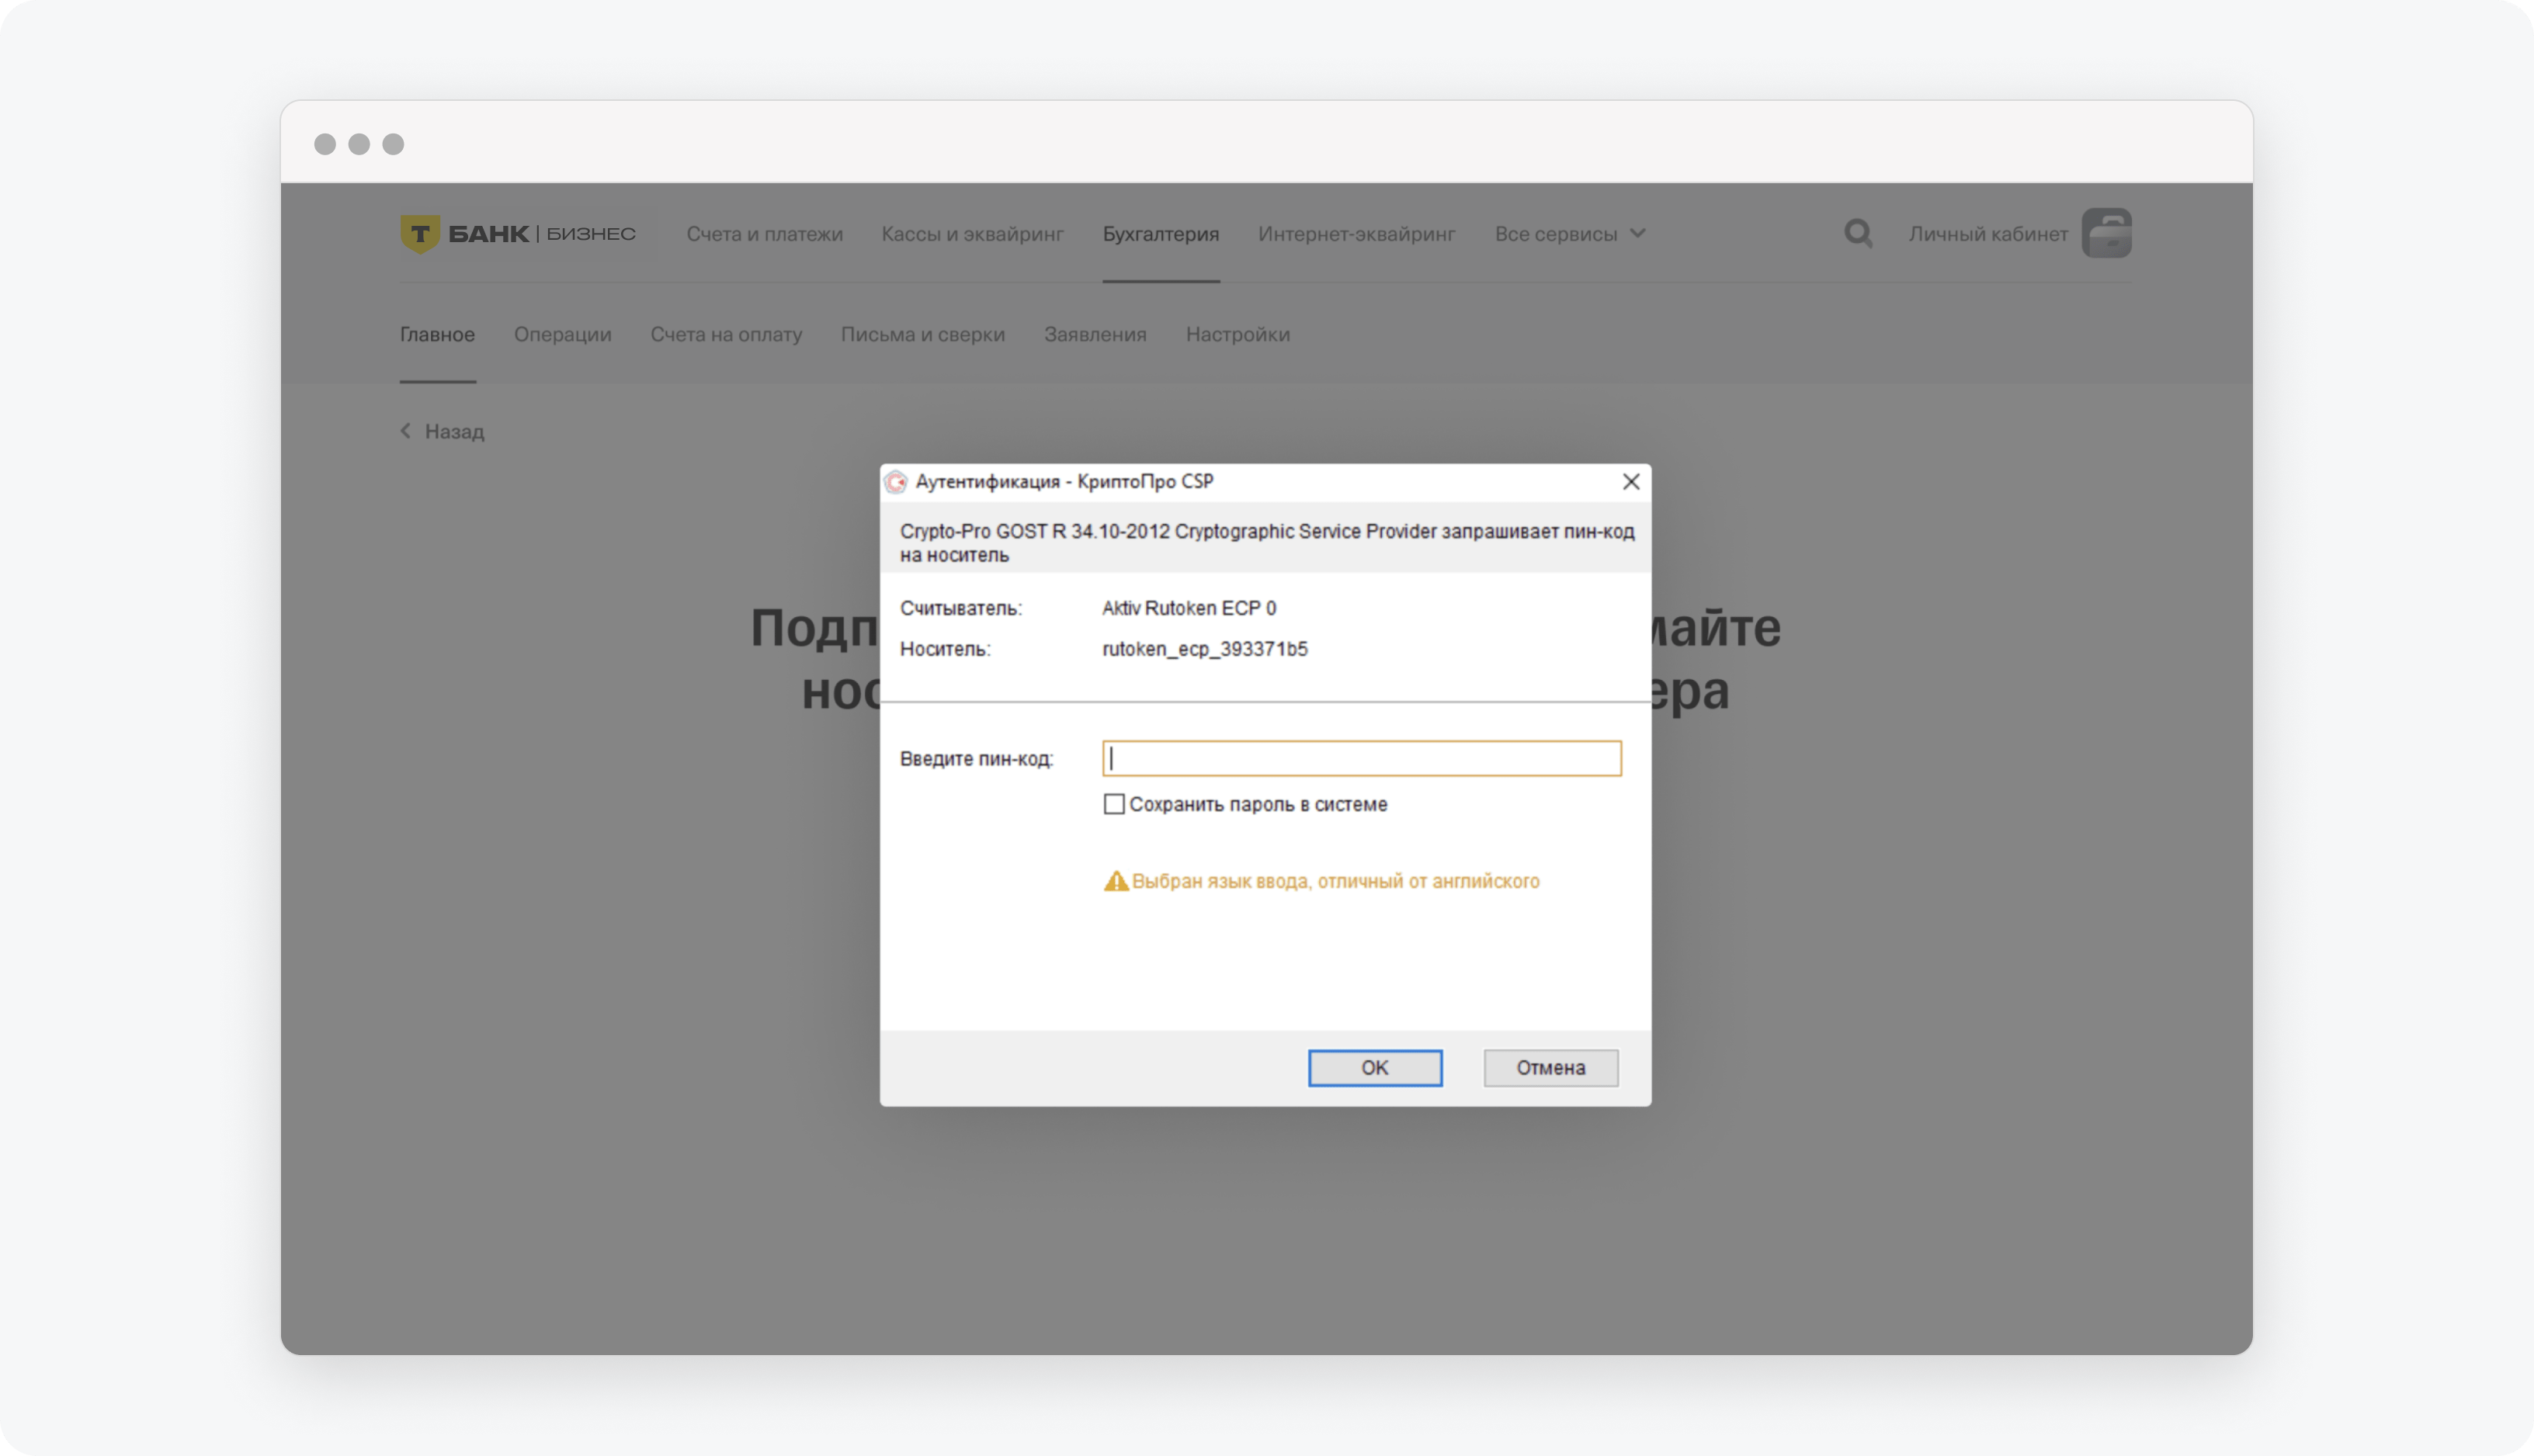This screenshot has height=1456, width=2534.
Task: Click the CryptoPro CSP dialog title icon
Action: [896, 482]
